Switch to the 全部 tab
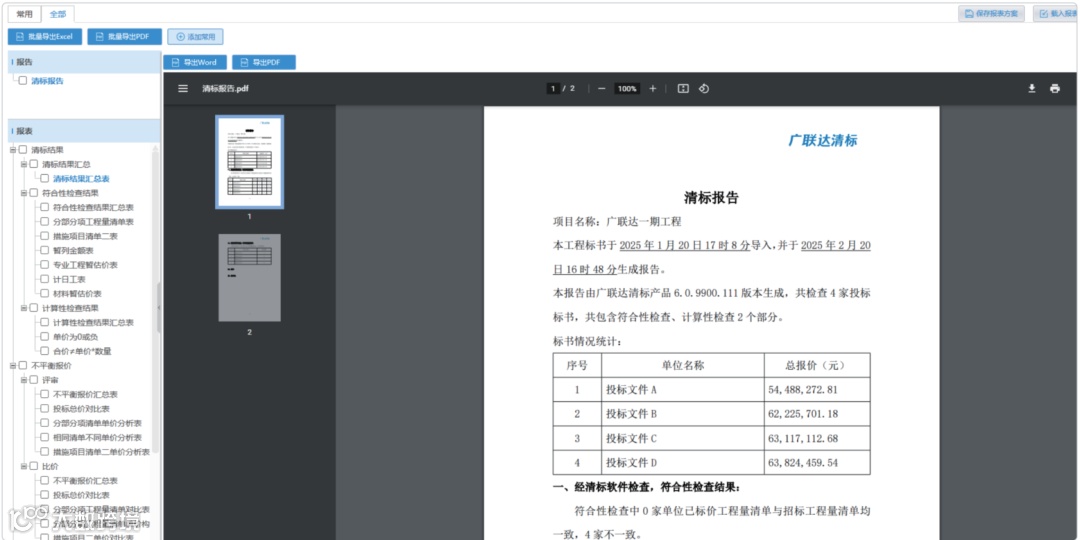 [x=58, y=14]
